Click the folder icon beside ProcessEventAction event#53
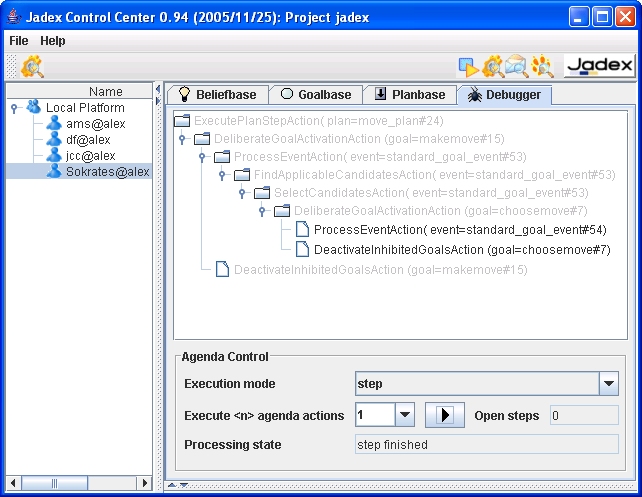The height and width of the screenshot is (497, 642). (x=222, y=157)
